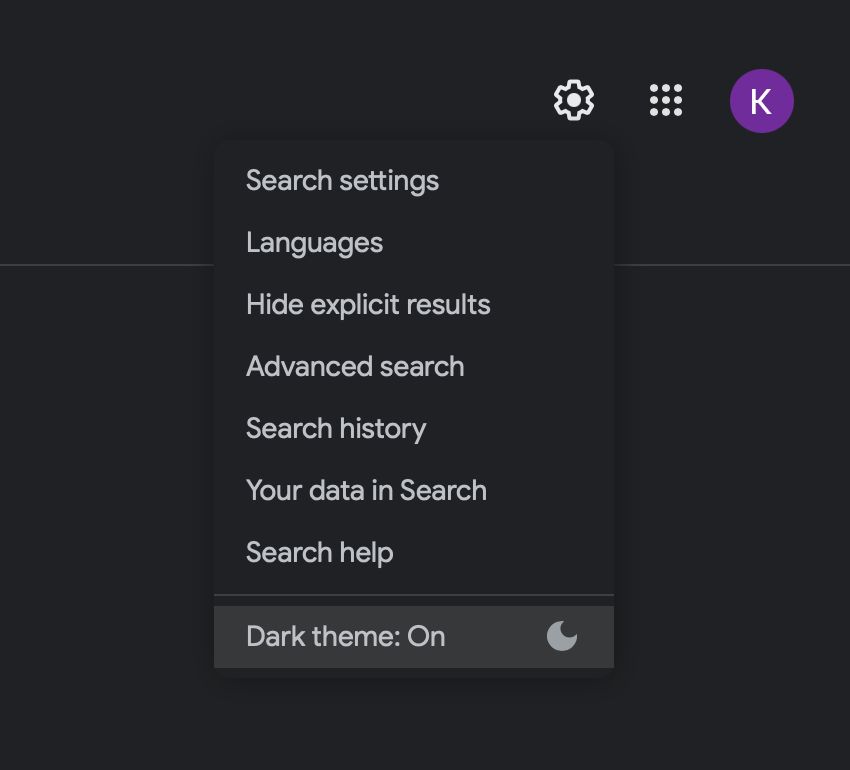
Task: Open Advanced search
Action: (x=355, y=367)
